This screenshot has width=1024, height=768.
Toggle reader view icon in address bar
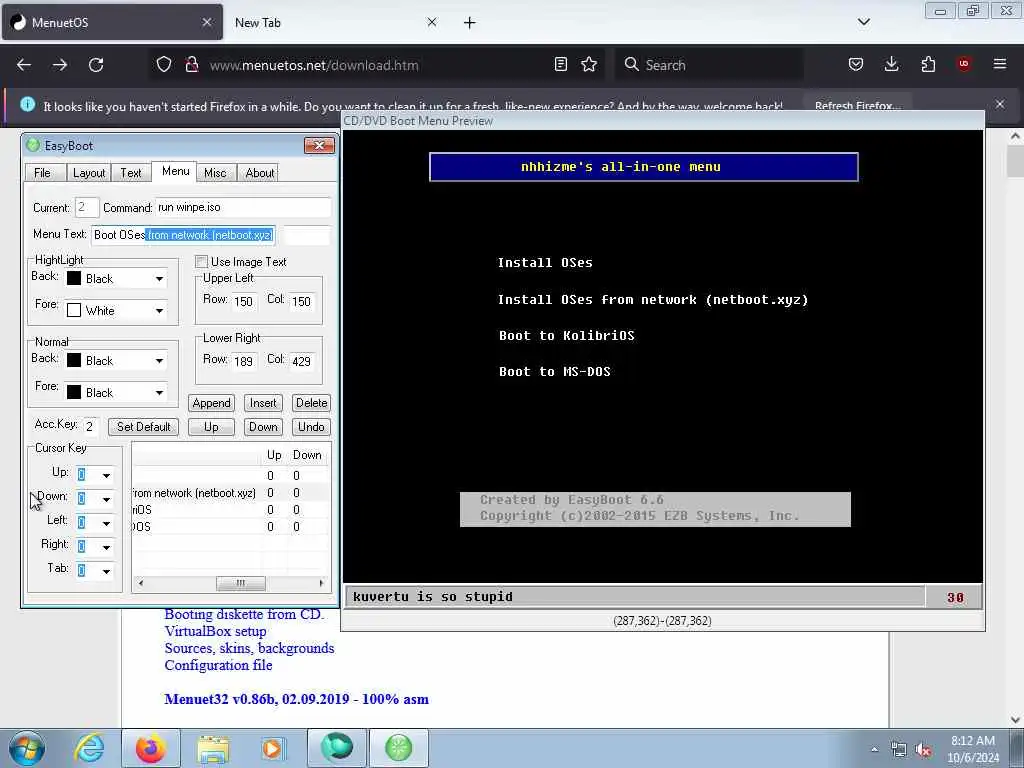pos(560,65)
